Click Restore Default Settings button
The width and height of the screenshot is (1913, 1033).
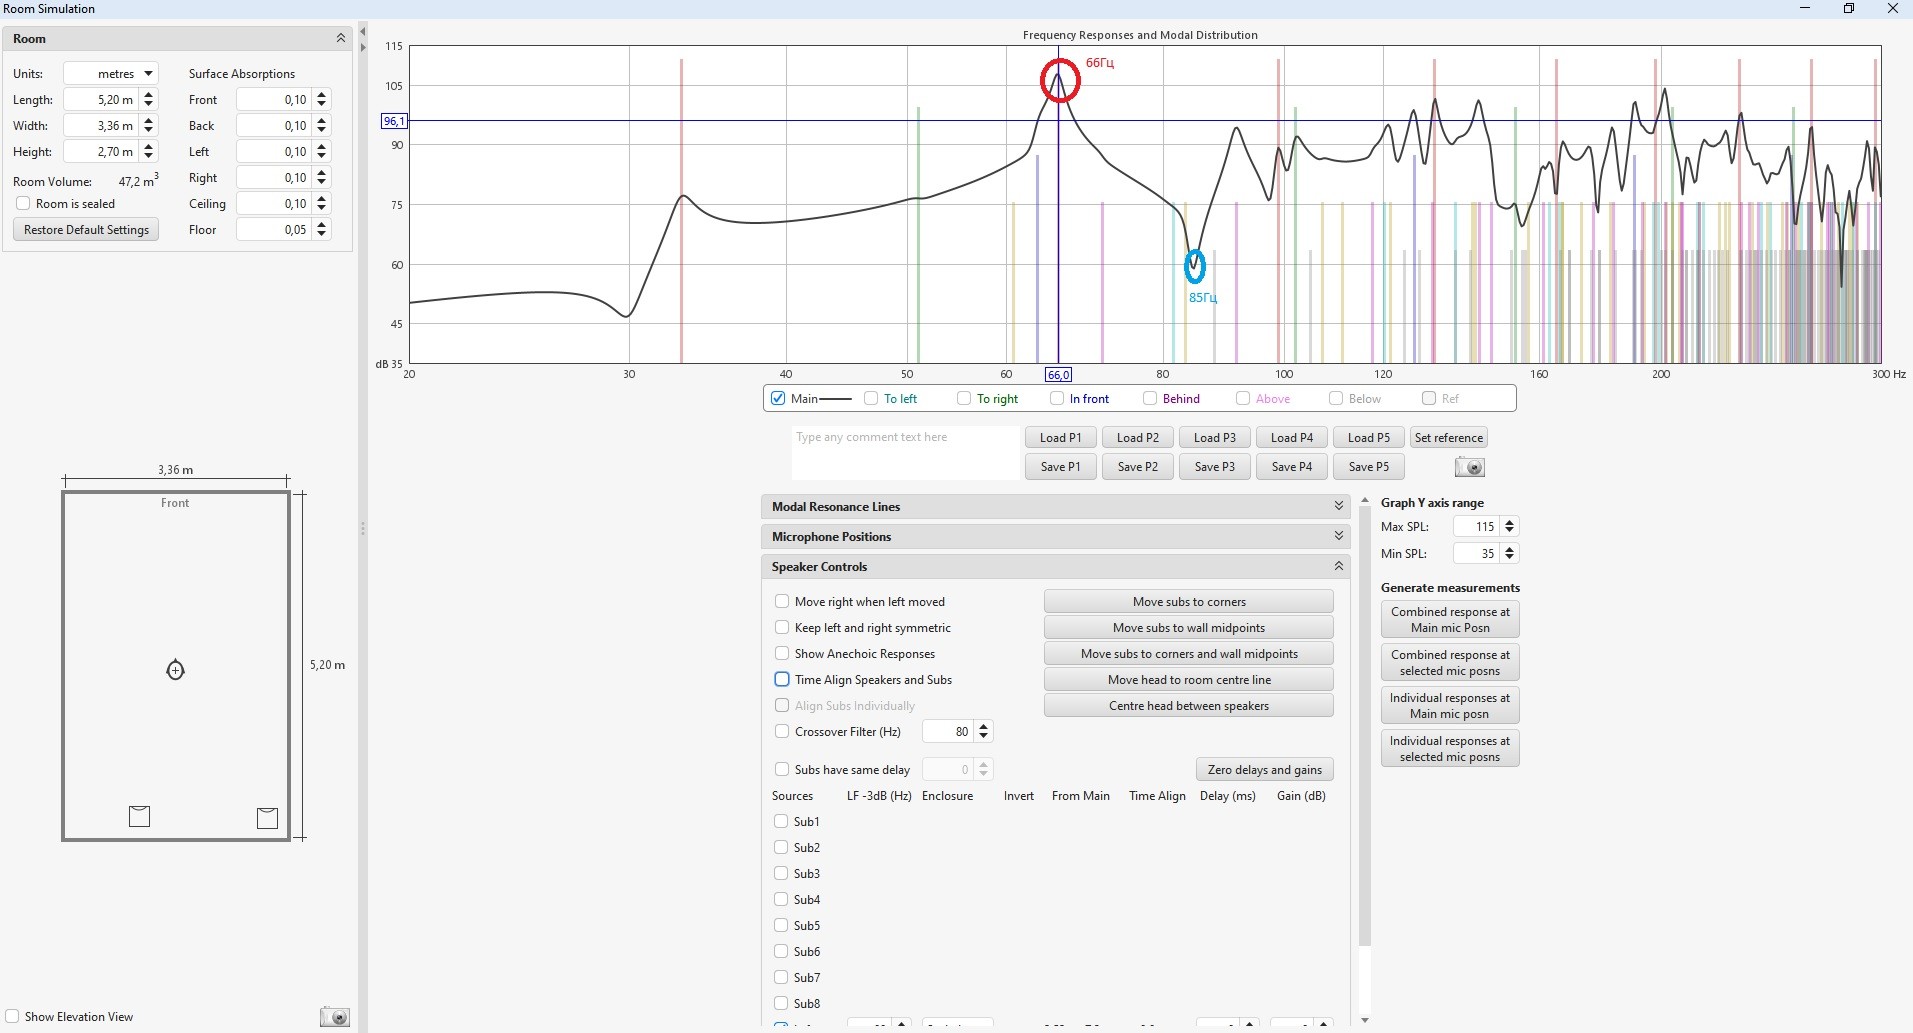click(86, 230)
